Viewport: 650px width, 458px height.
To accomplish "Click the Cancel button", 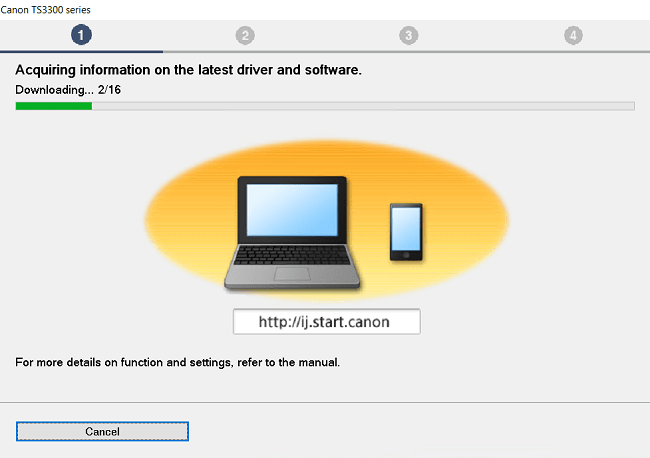I will pyautogui.click(x=102, y=431).
